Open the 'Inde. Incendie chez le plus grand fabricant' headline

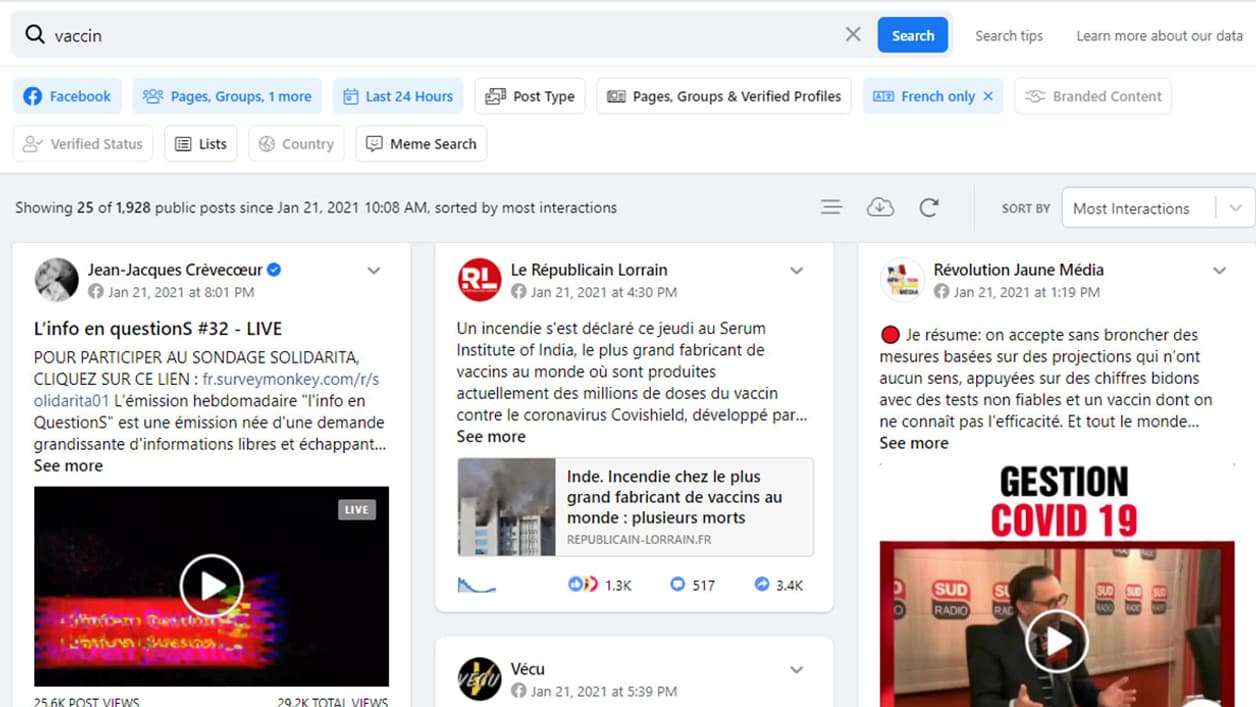(675, 497)
